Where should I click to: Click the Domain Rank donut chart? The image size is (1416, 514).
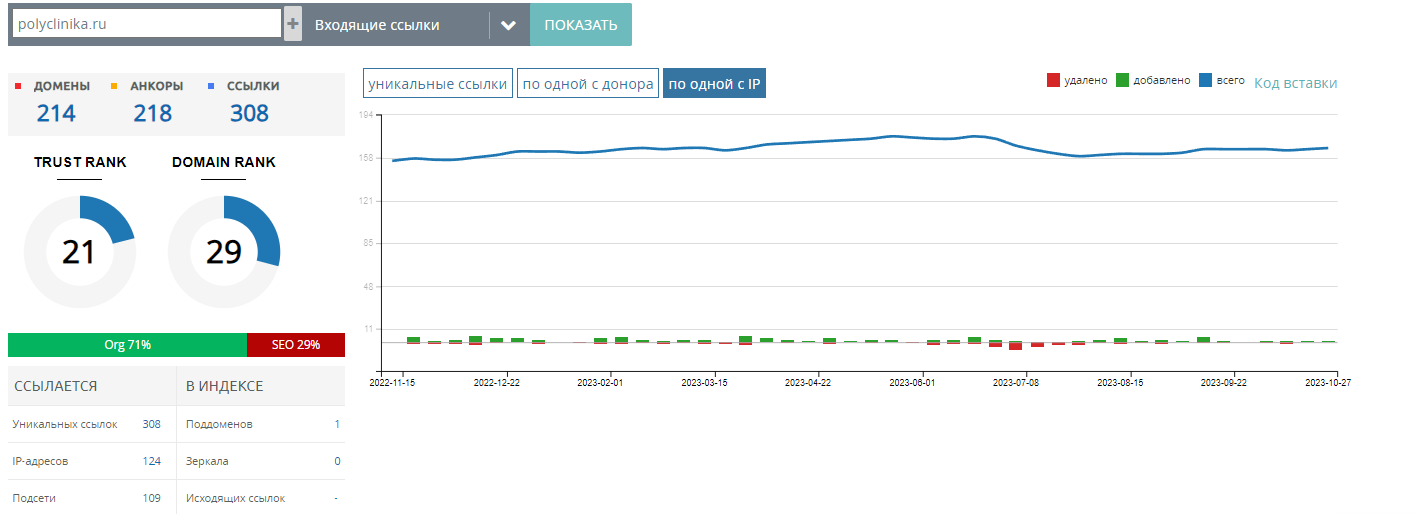[224, 252]
